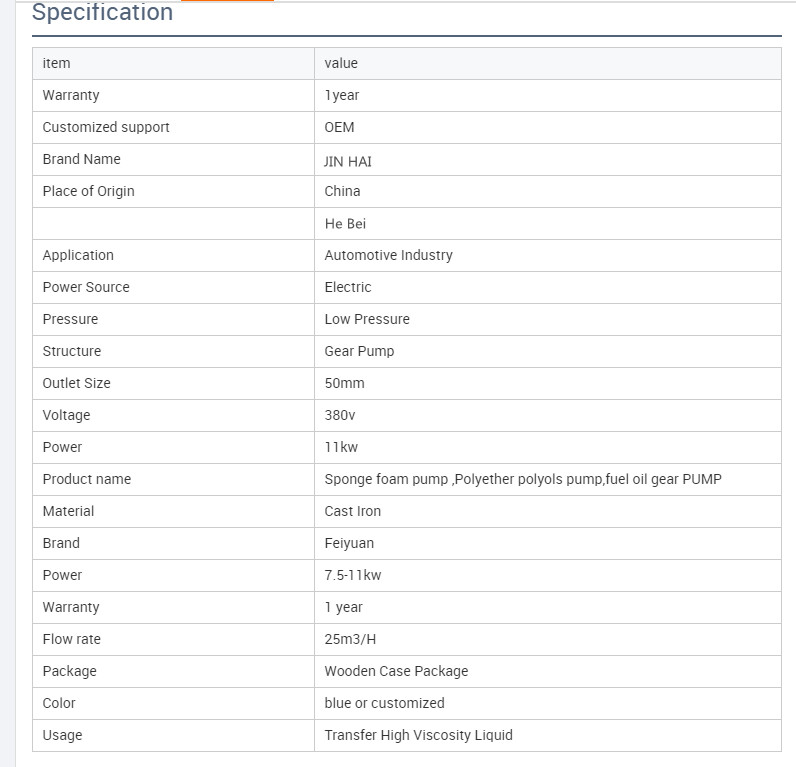This screenshot has height=767, width=796.
Task: Click the 'Place of Origin' label
Action: [x=88, y=191]
